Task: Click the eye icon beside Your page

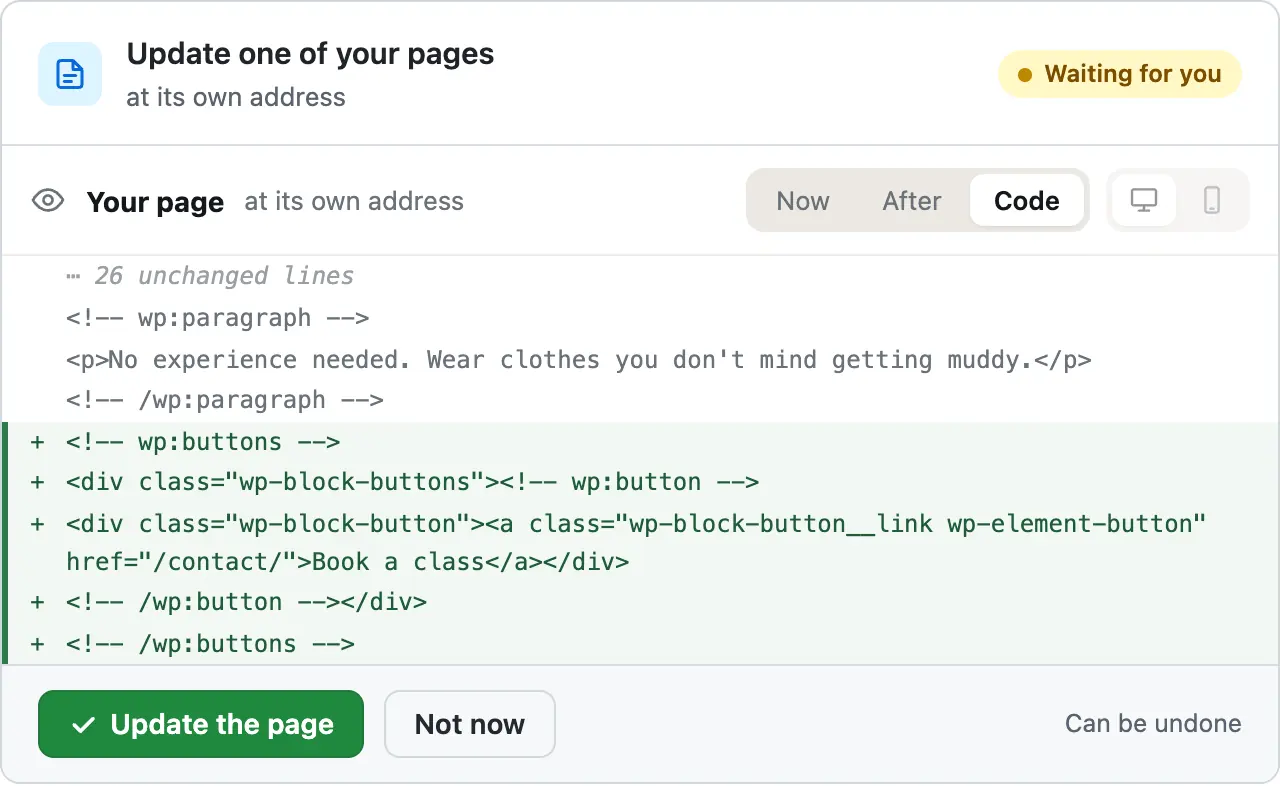Action: tap(48, 201)
